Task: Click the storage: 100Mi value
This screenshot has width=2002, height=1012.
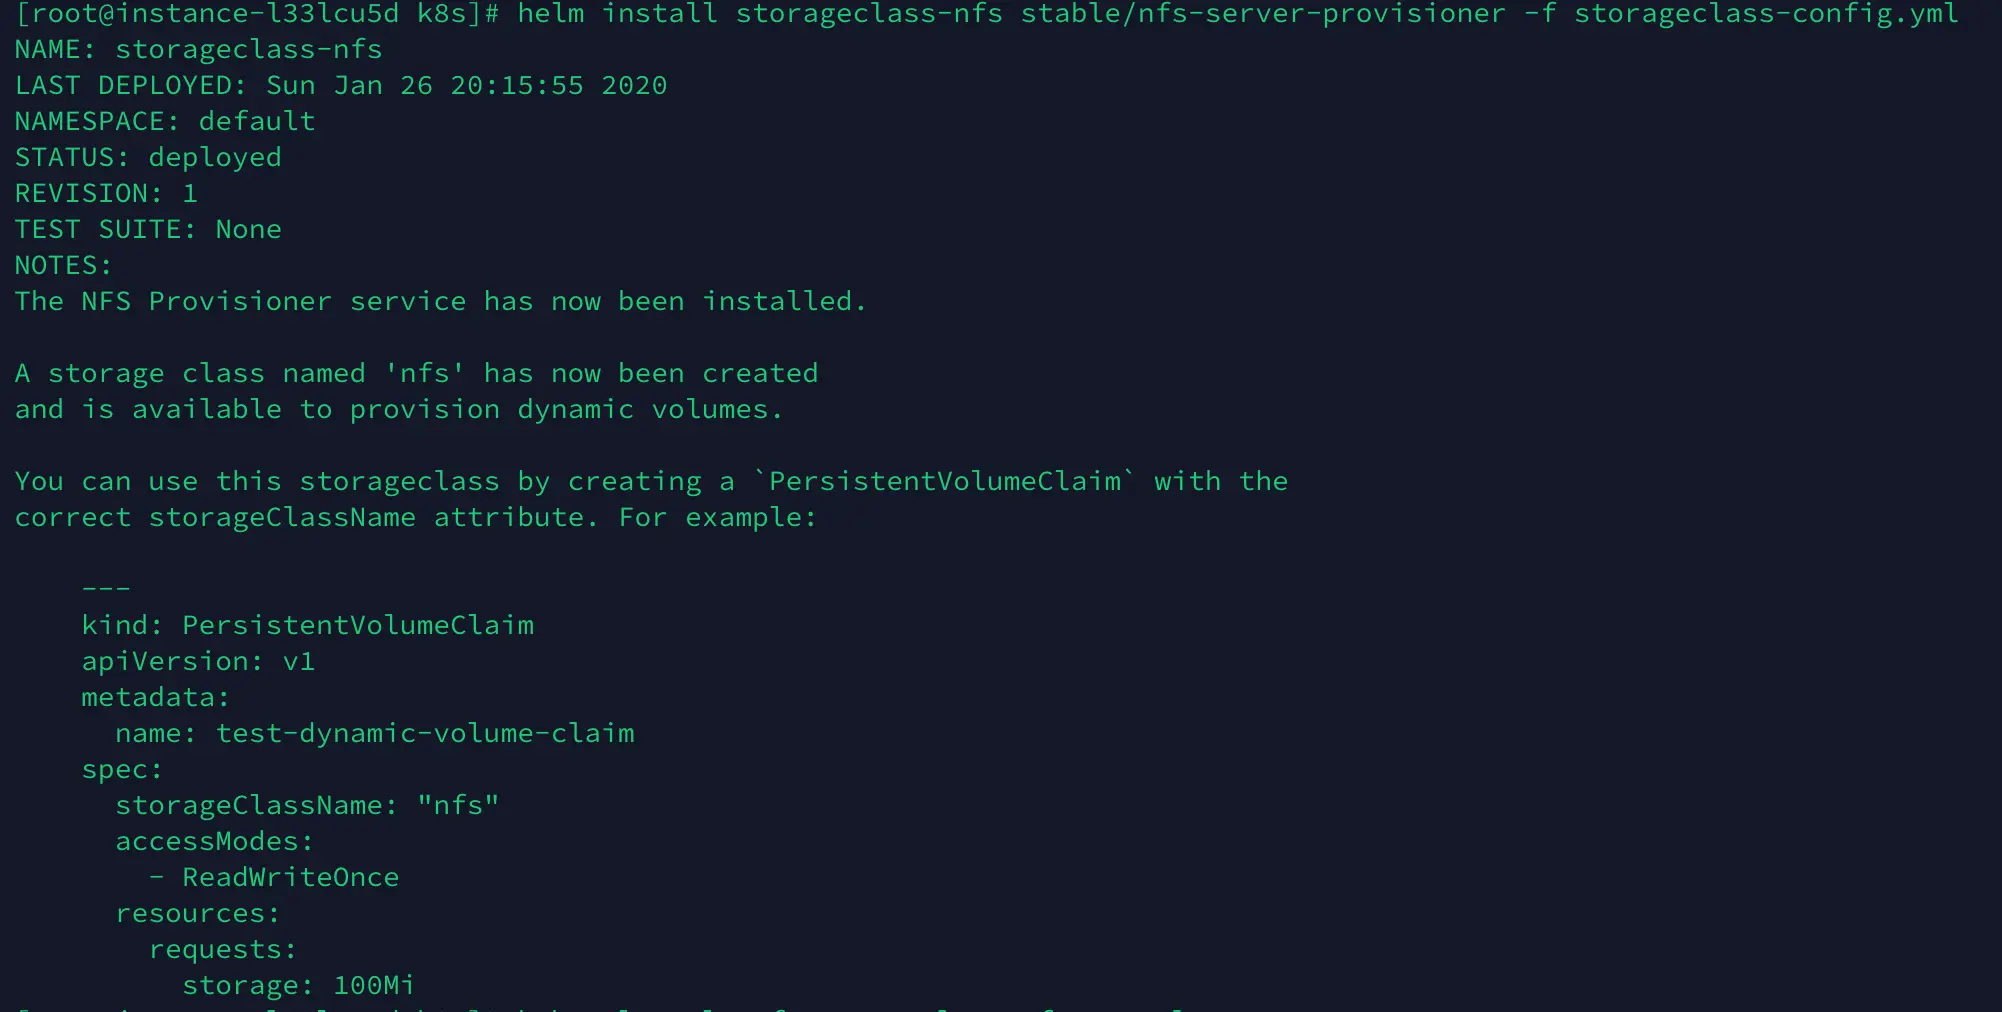Action: (x=298, y=985)
